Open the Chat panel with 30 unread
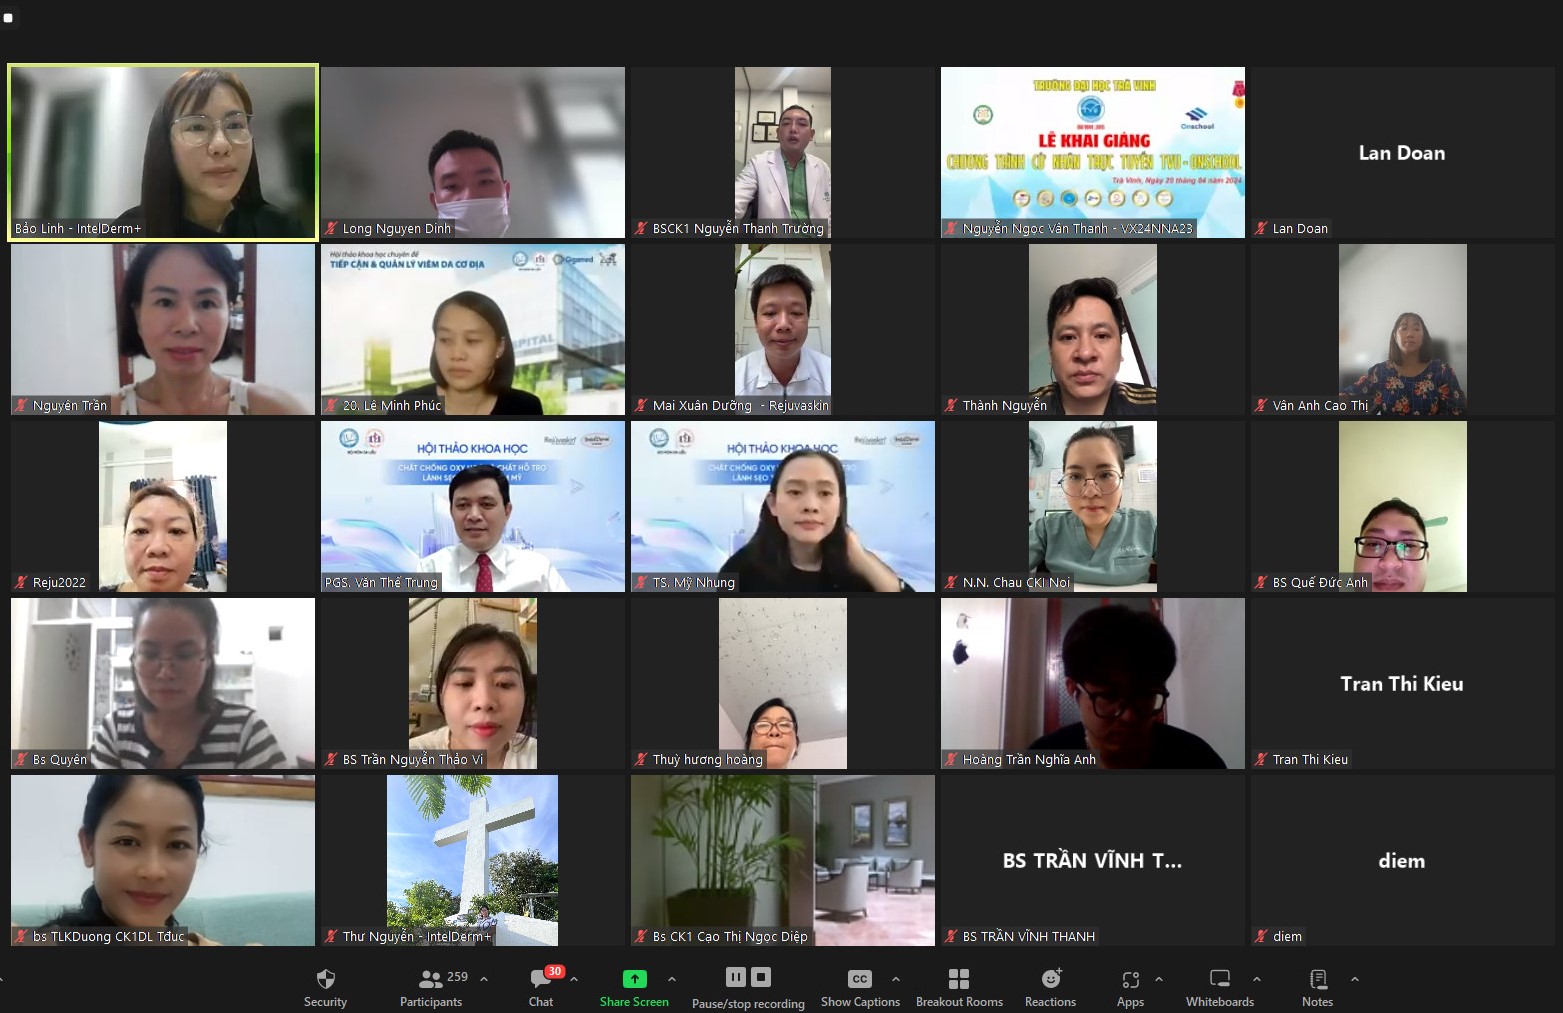1563x1013 pixels. [541, 986]
